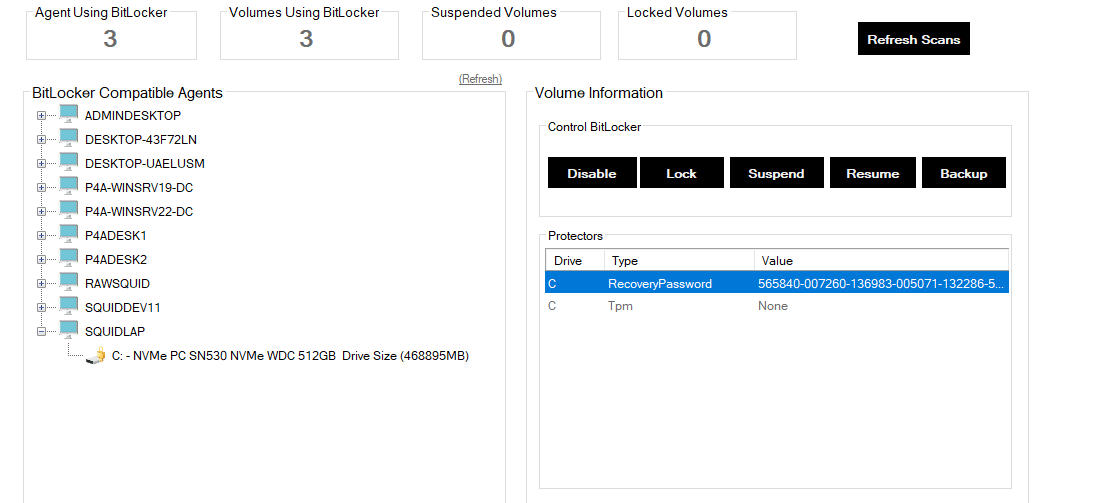Collapse the SQUIDLAP tree node

click(x=42, y=331)
